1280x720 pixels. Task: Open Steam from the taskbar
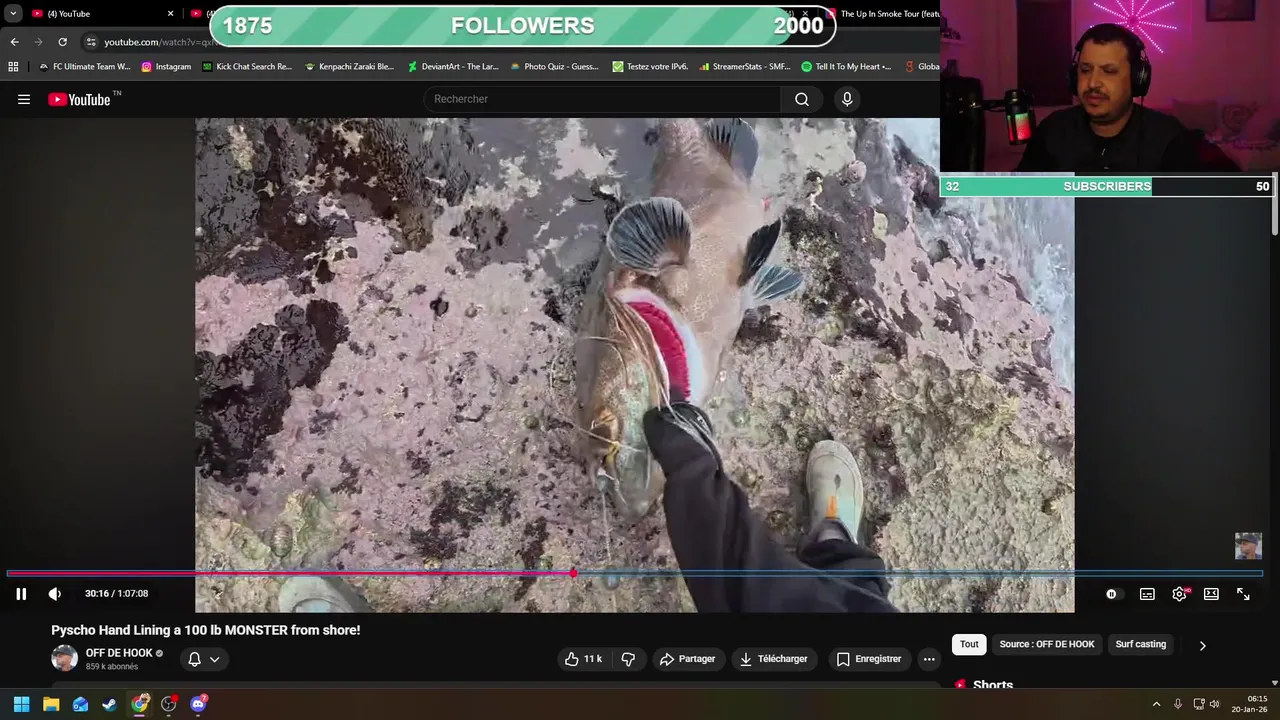click(109, 704)
